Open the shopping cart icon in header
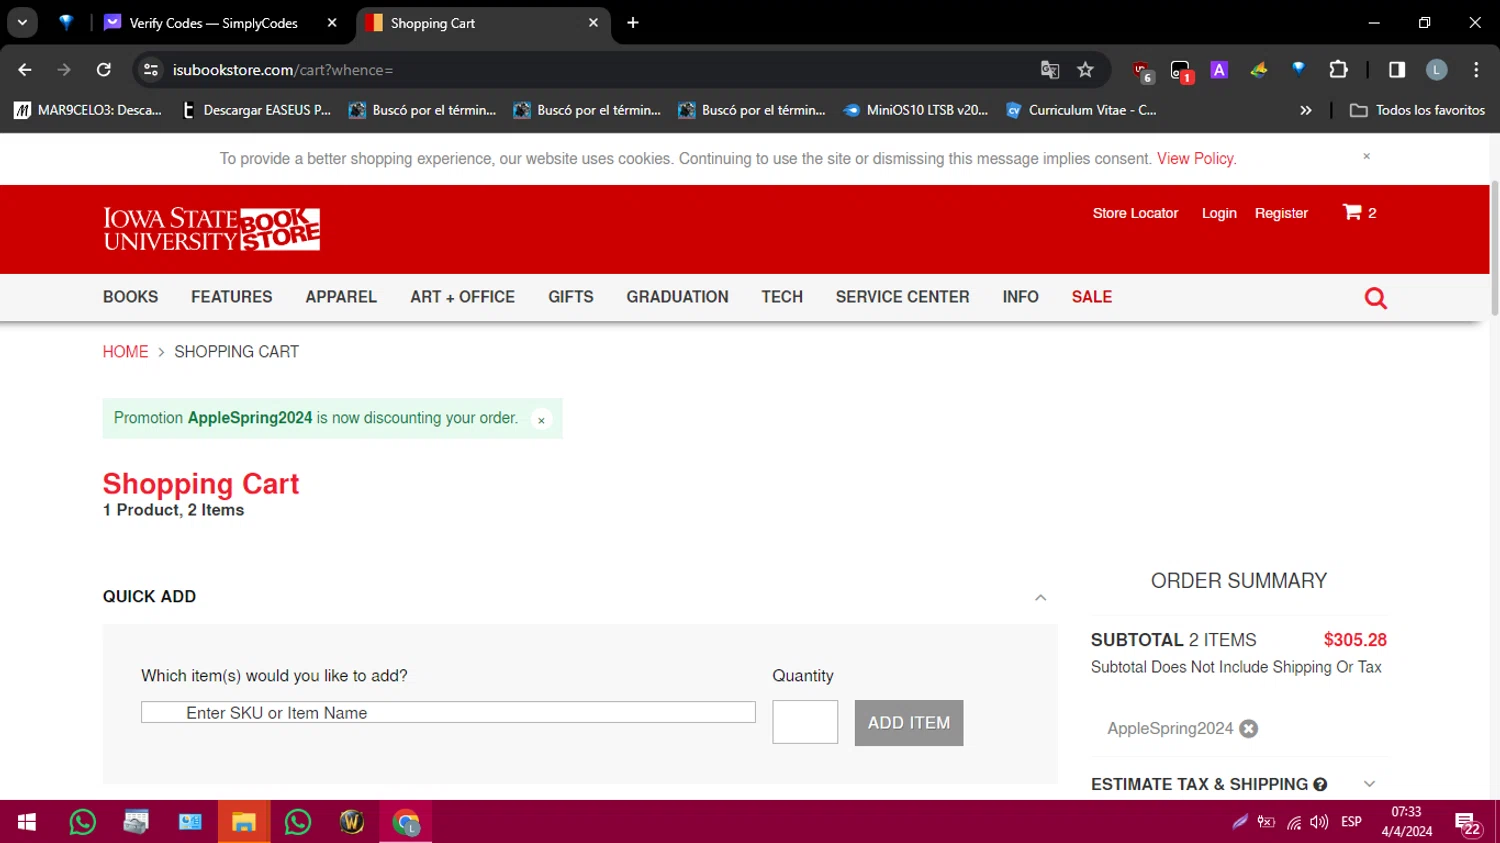 1352,212
